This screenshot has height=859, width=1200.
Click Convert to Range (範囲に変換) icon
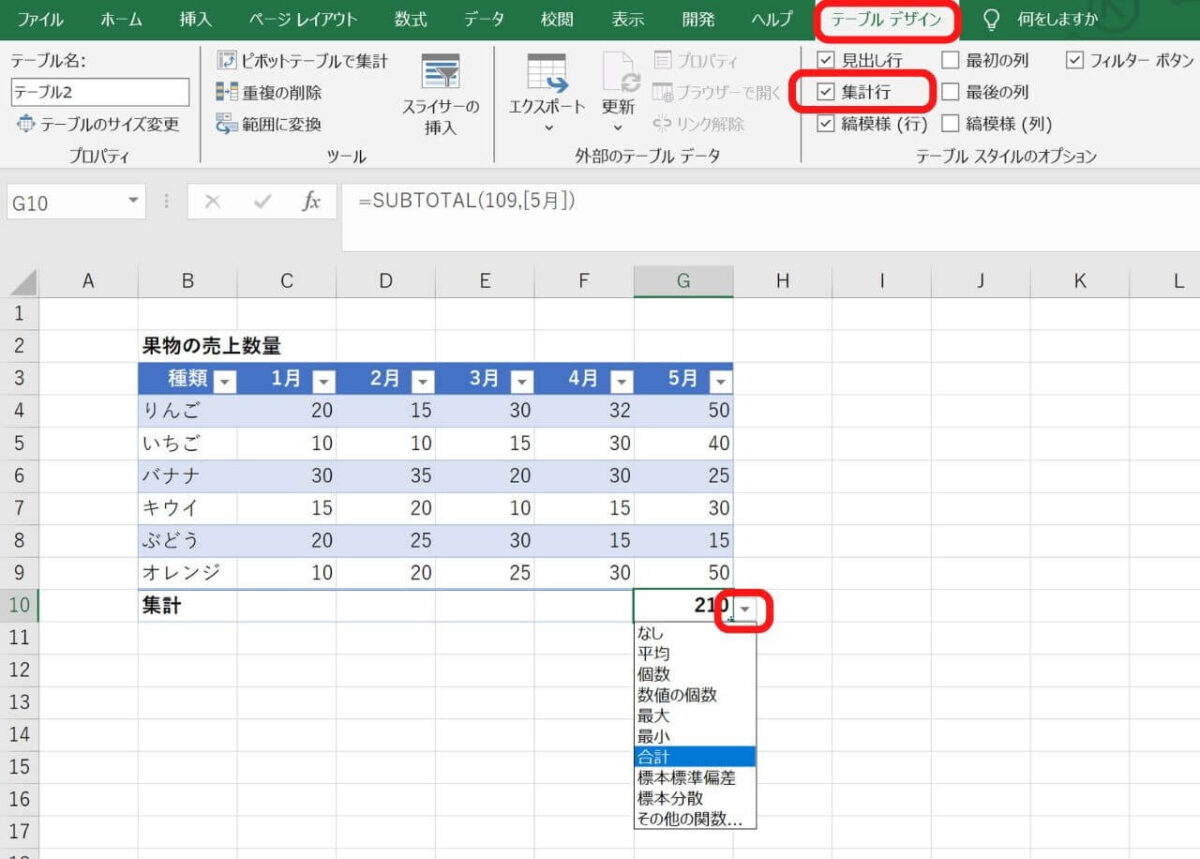(226, 124)
